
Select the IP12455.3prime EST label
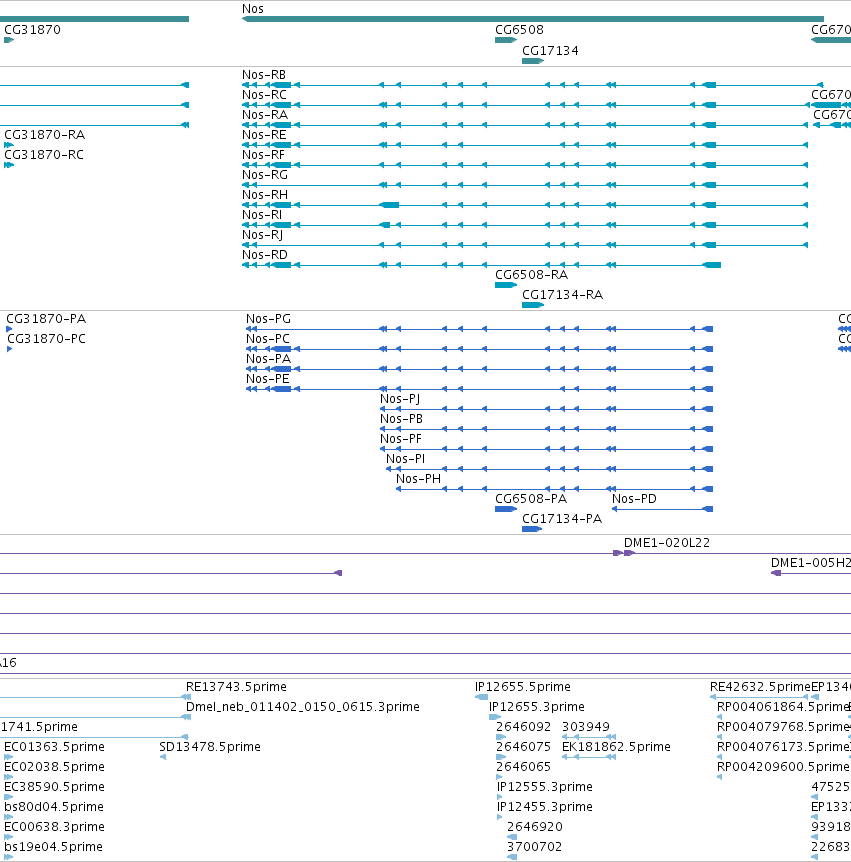544,806
